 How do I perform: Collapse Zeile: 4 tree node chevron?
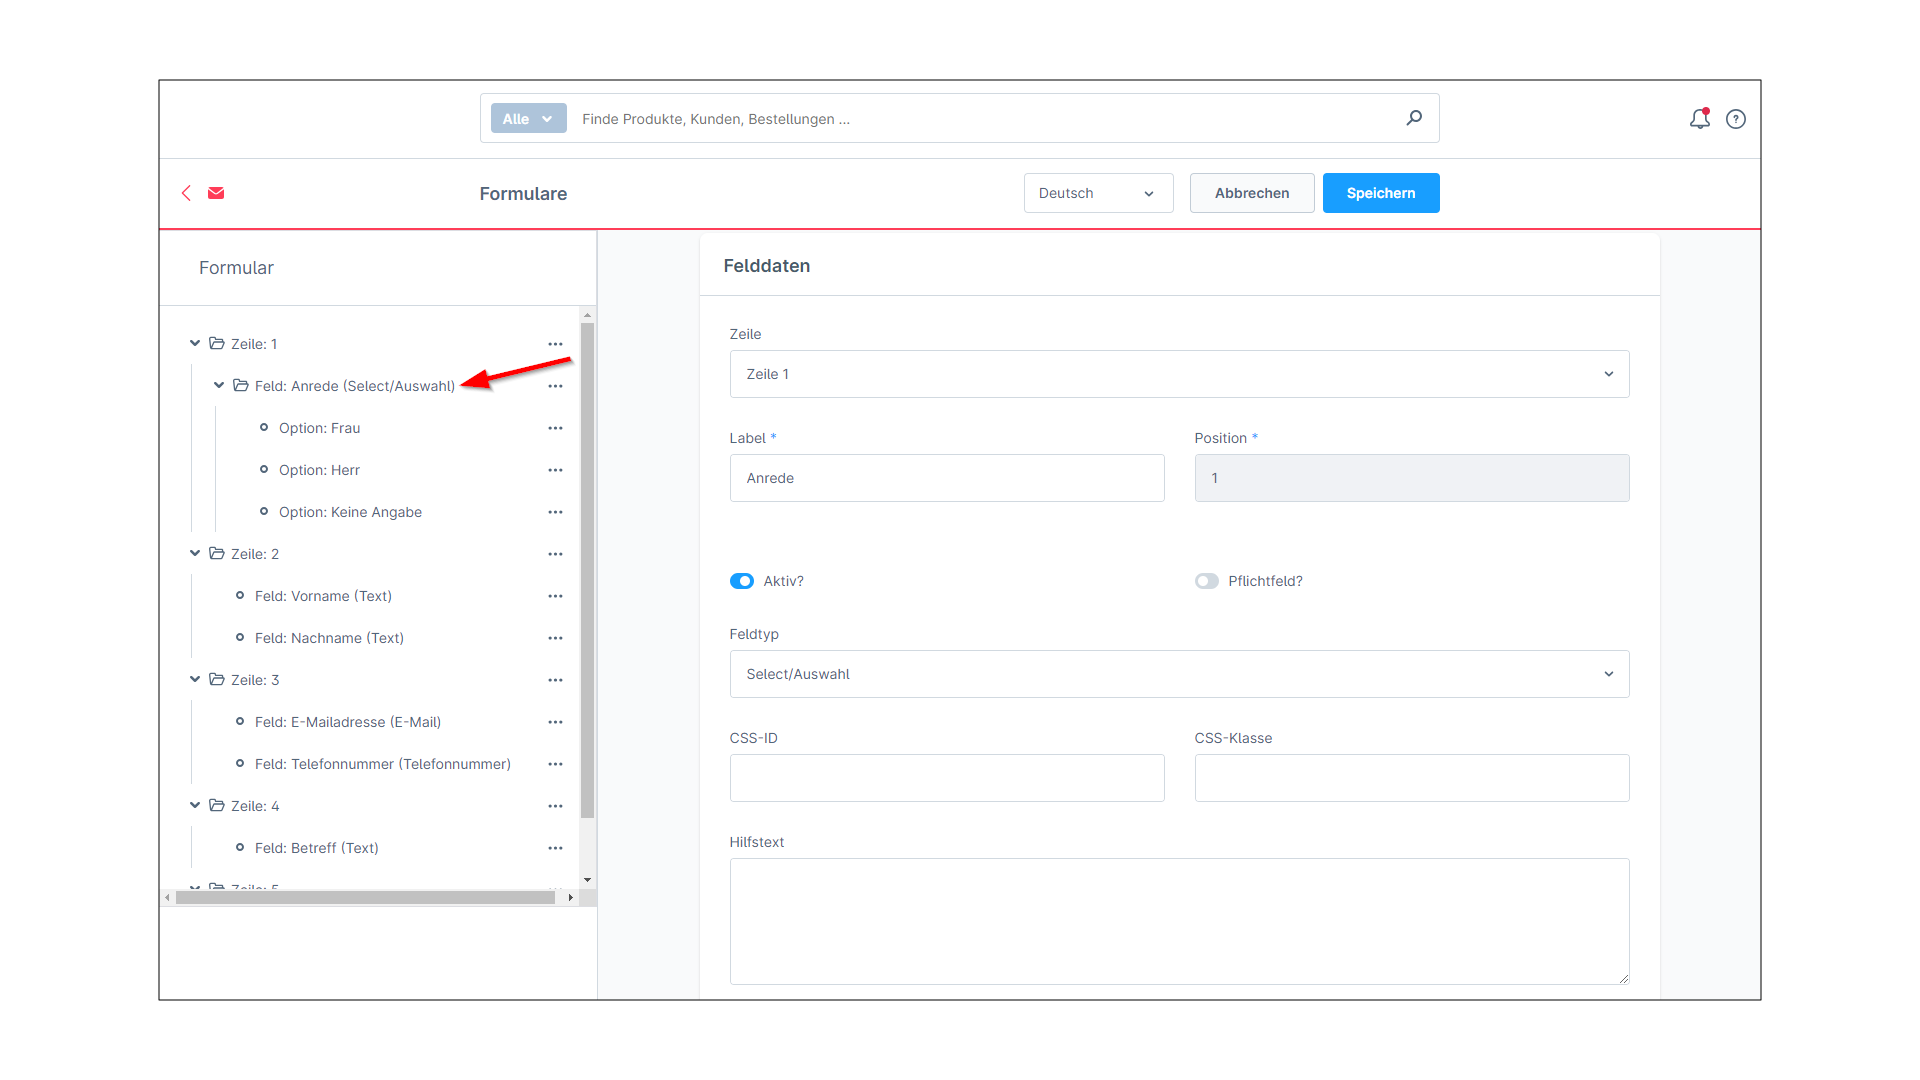point(195,805)
